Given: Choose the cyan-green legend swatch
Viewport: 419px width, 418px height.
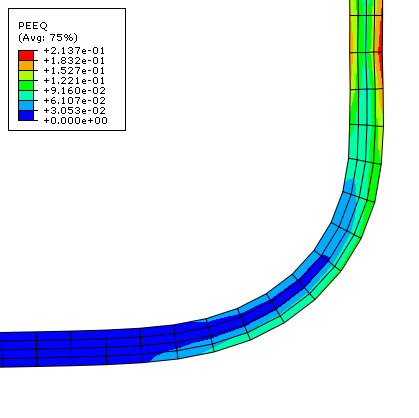Looking at the screenshot, I should tap(26, 96).
